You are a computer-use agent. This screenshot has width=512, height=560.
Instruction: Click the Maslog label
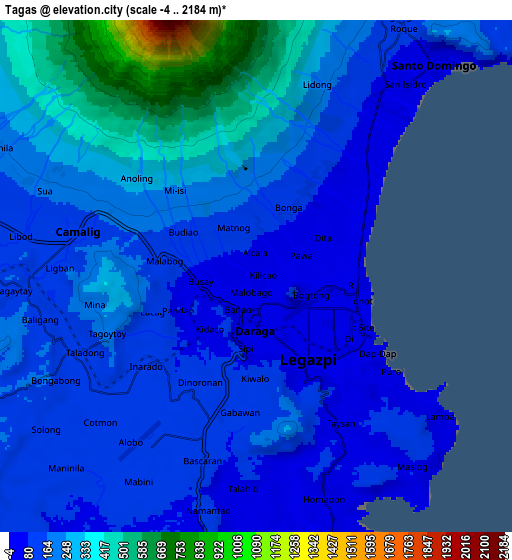412,467
